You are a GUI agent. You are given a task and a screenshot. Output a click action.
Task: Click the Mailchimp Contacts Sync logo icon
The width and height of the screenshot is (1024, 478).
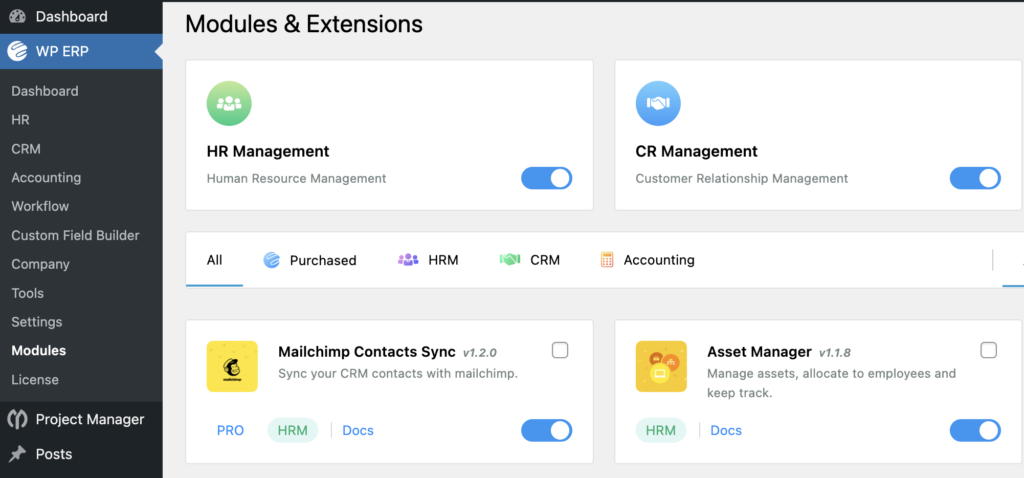pyautogui.click(x=232, y=366)
